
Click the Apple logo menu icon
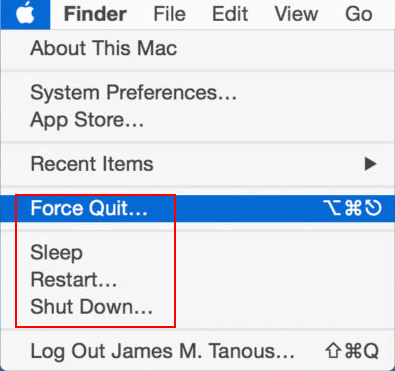pyautogui.click(x=25, y=14)
